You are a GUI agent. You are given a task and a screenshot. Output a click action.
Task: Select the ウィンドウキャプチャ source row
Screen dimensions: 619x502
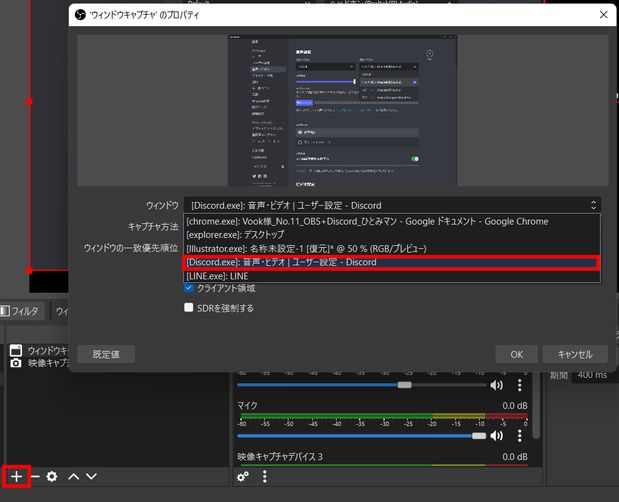(39, 350)
